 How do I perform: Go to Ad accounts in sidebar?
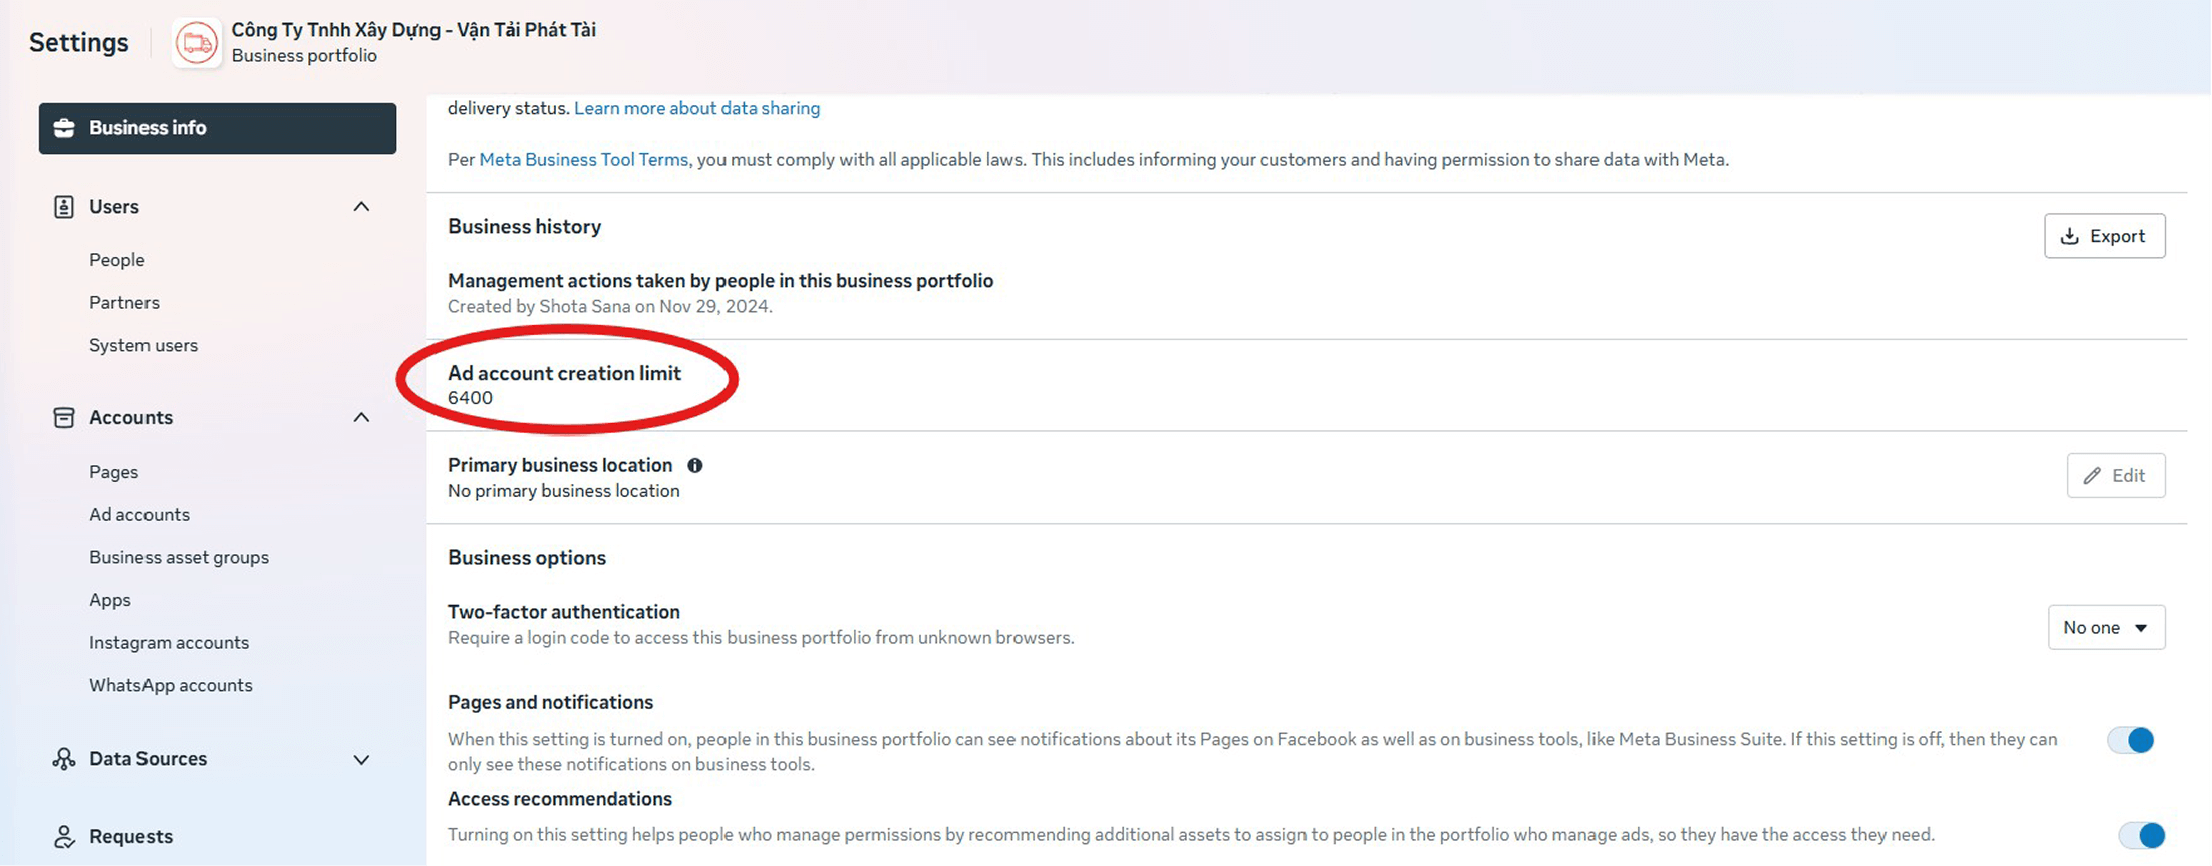coord(139,515)
